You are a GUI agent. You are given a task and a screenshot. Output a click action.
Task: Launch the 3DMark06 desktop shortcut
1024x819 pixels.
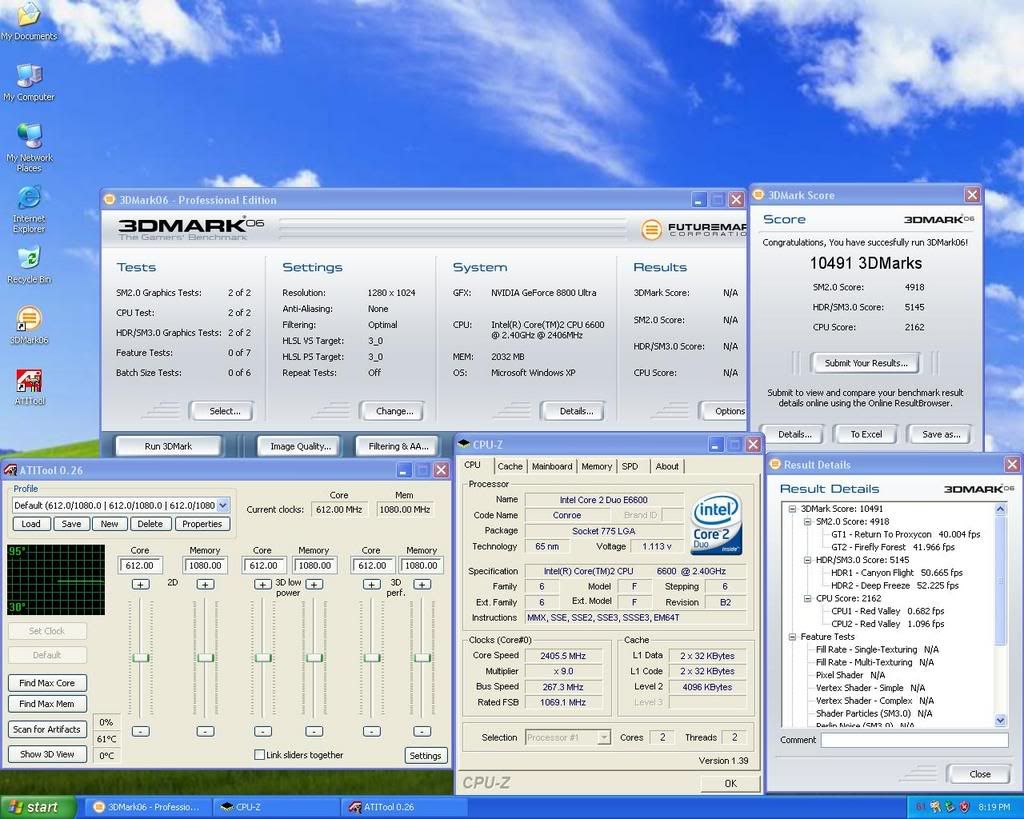point(29,320)
